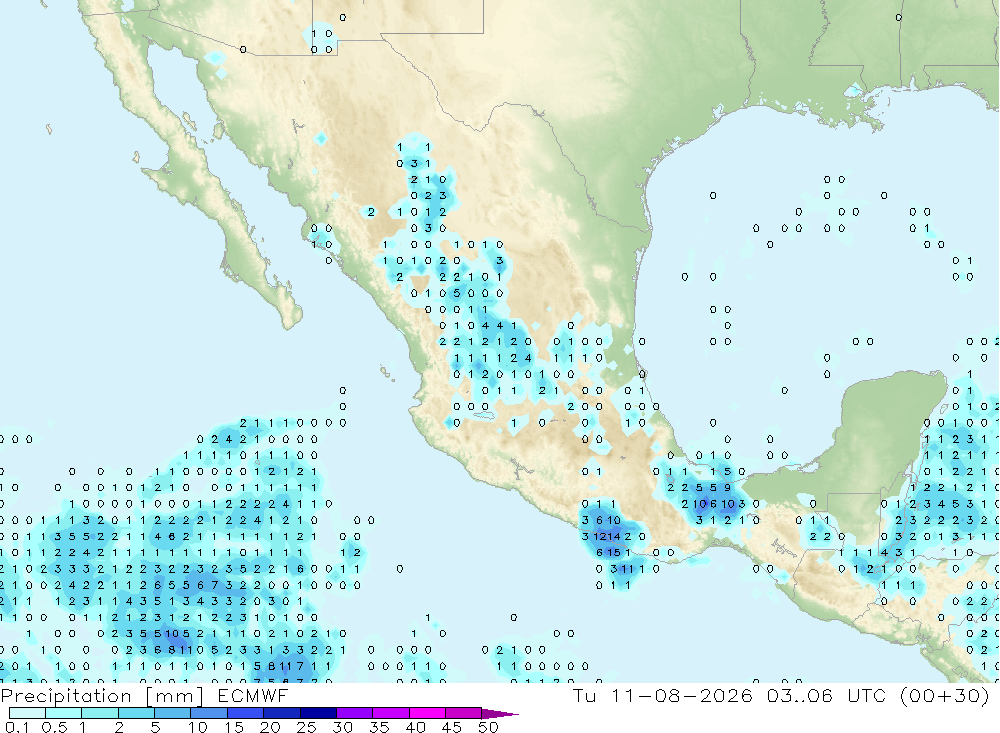Click the 25–30 mm legend color swatch
Screen dimensions: 1000x733
point(318,713)
